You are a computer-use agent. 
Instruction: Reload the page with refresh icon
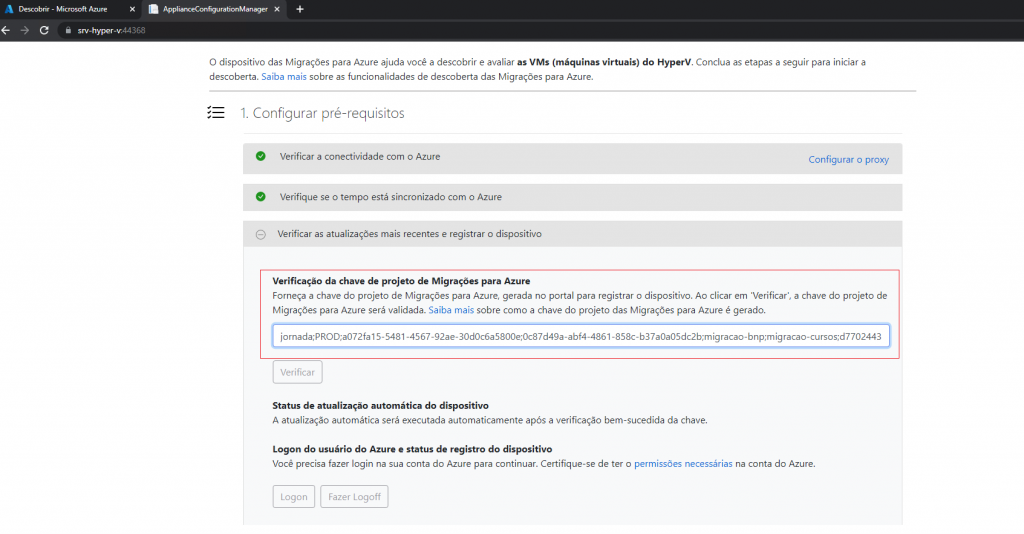(x=44, y=30)
